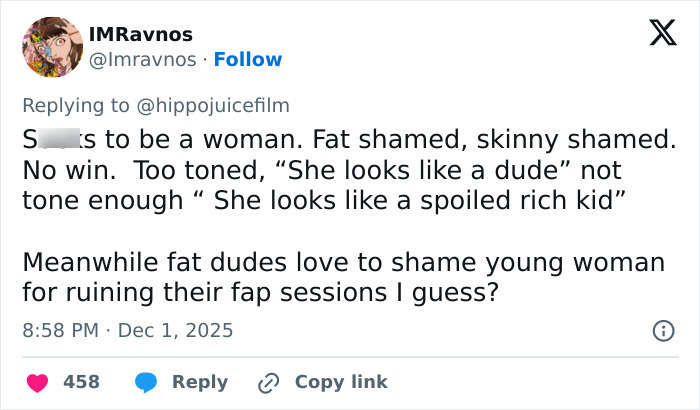Click the X logo icon
Viewport: 700px width, 410px height.
pyautogui.click(x=655, y=37)
